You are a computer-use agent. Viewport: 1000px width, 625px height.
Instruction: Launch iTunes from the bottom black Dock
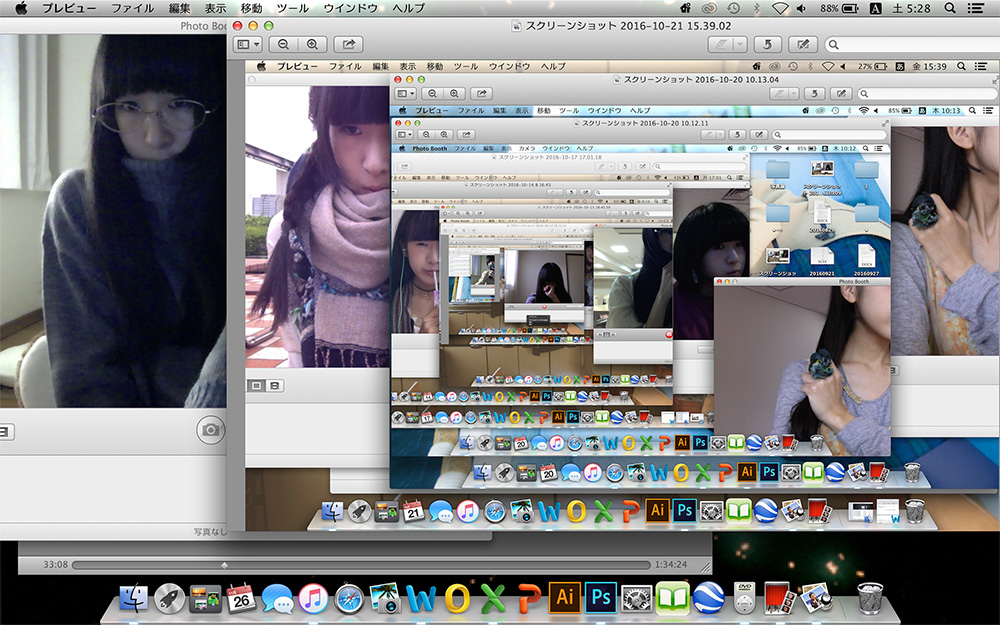313,599
